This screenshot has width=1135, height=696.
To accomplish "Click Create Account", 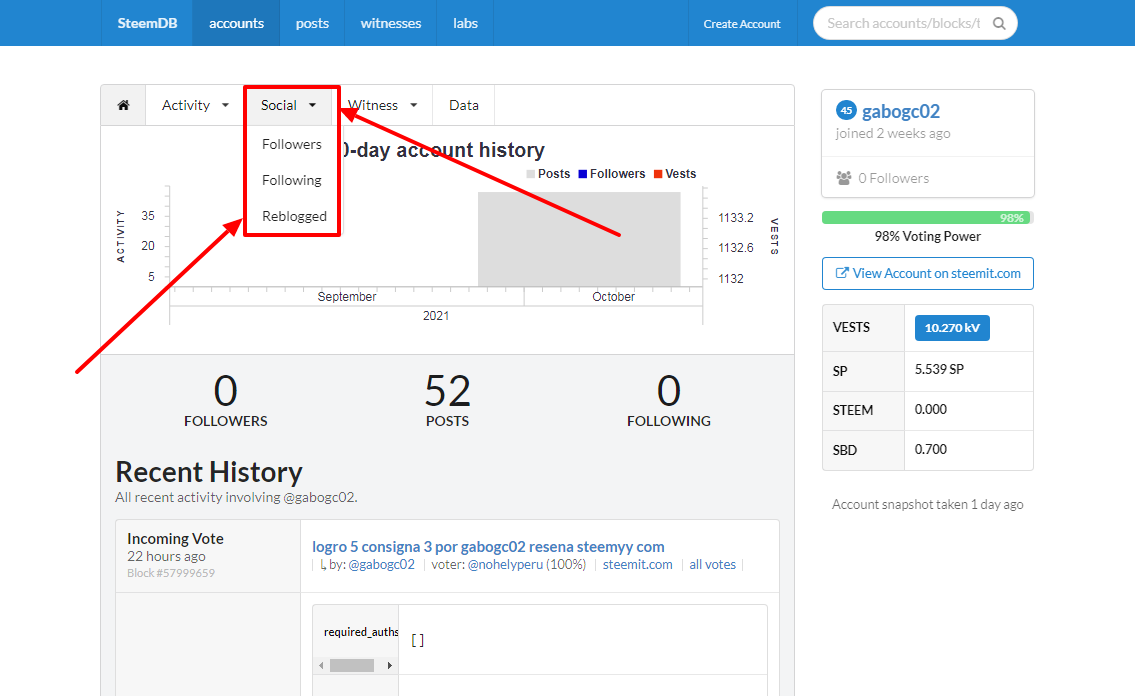I will (x=742, y=24).
